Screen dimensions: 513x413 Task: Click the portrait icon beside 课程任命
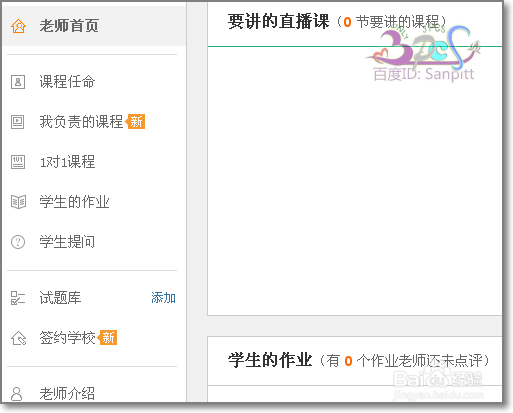click(x=18, y=82)
